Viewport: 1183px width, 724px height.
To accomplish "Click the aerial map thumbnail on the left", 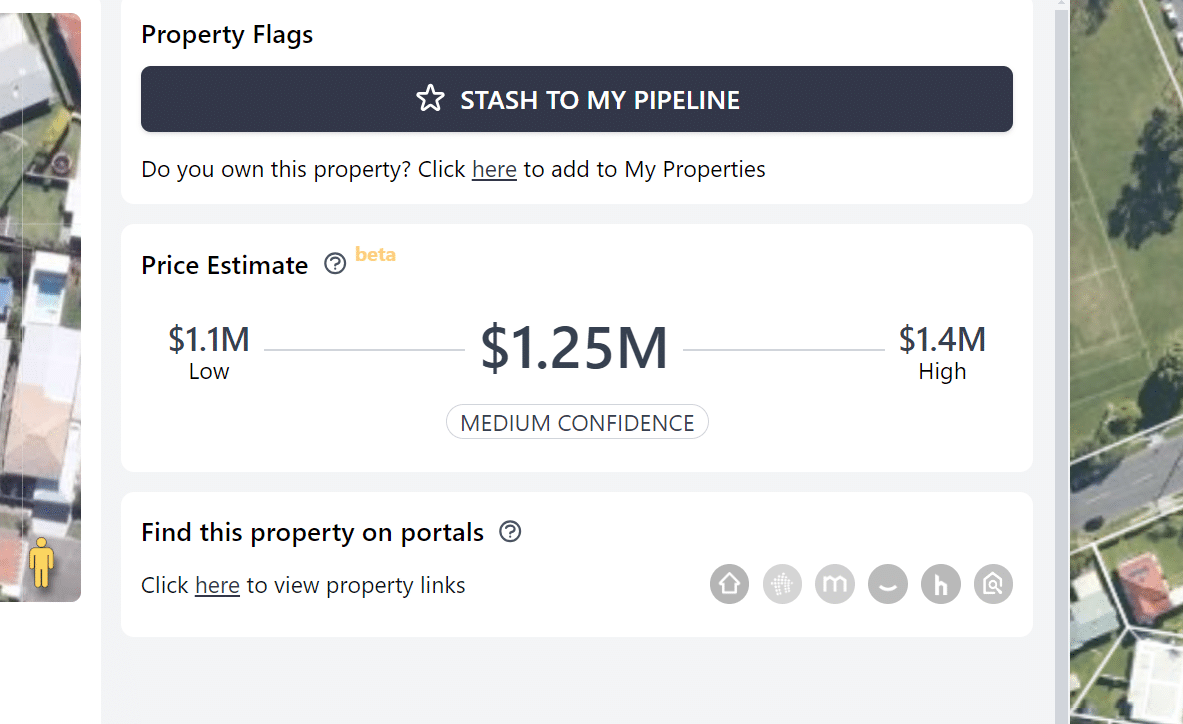I will [x=40, y=302].
